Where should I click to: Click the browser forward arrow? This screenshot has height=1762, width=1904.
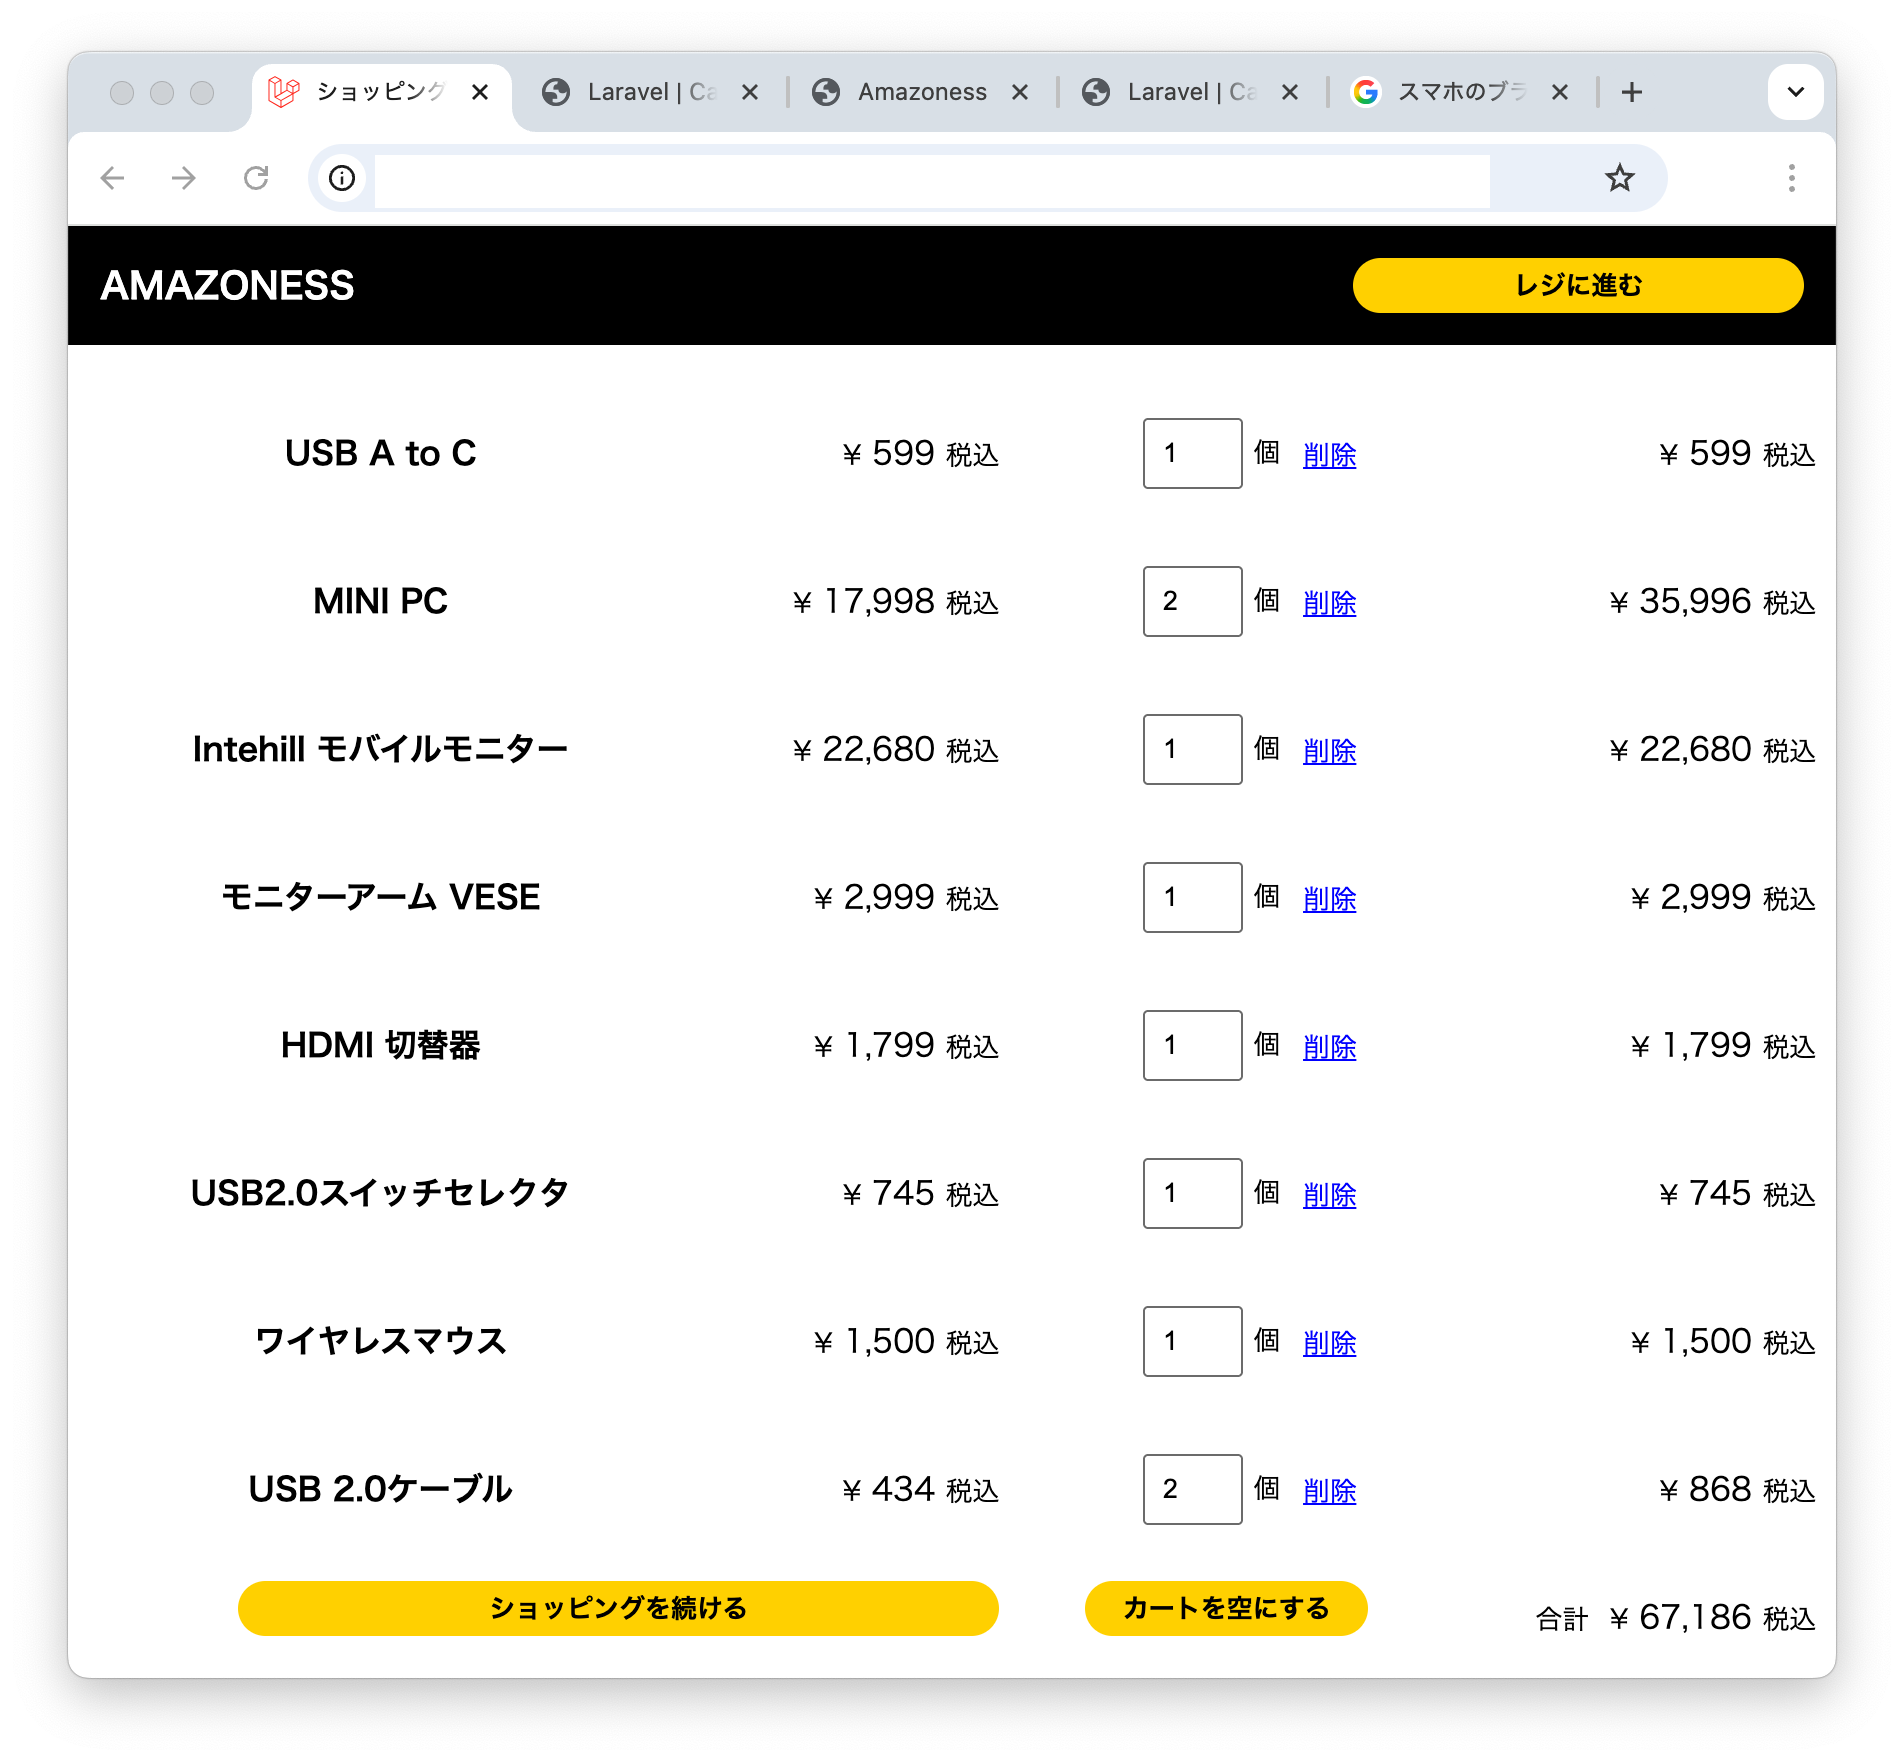pyautogui.click(x=184, y=178)
